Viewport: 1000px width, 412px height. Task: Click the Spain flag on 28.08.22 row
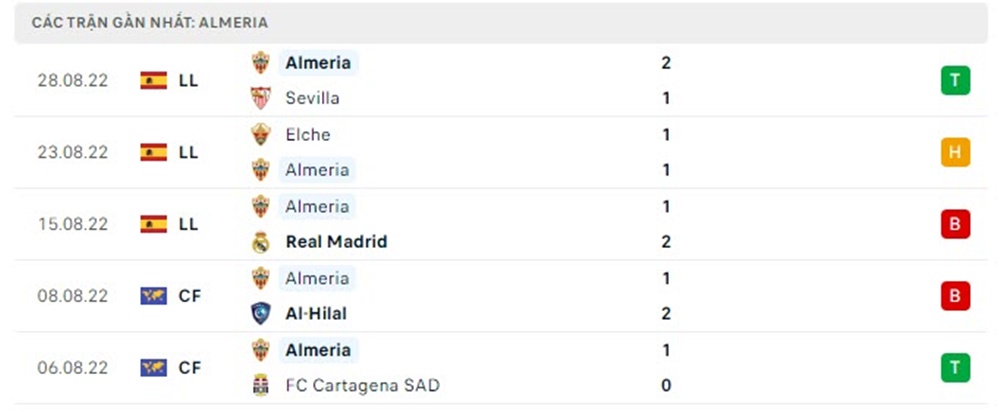(153, 80)
